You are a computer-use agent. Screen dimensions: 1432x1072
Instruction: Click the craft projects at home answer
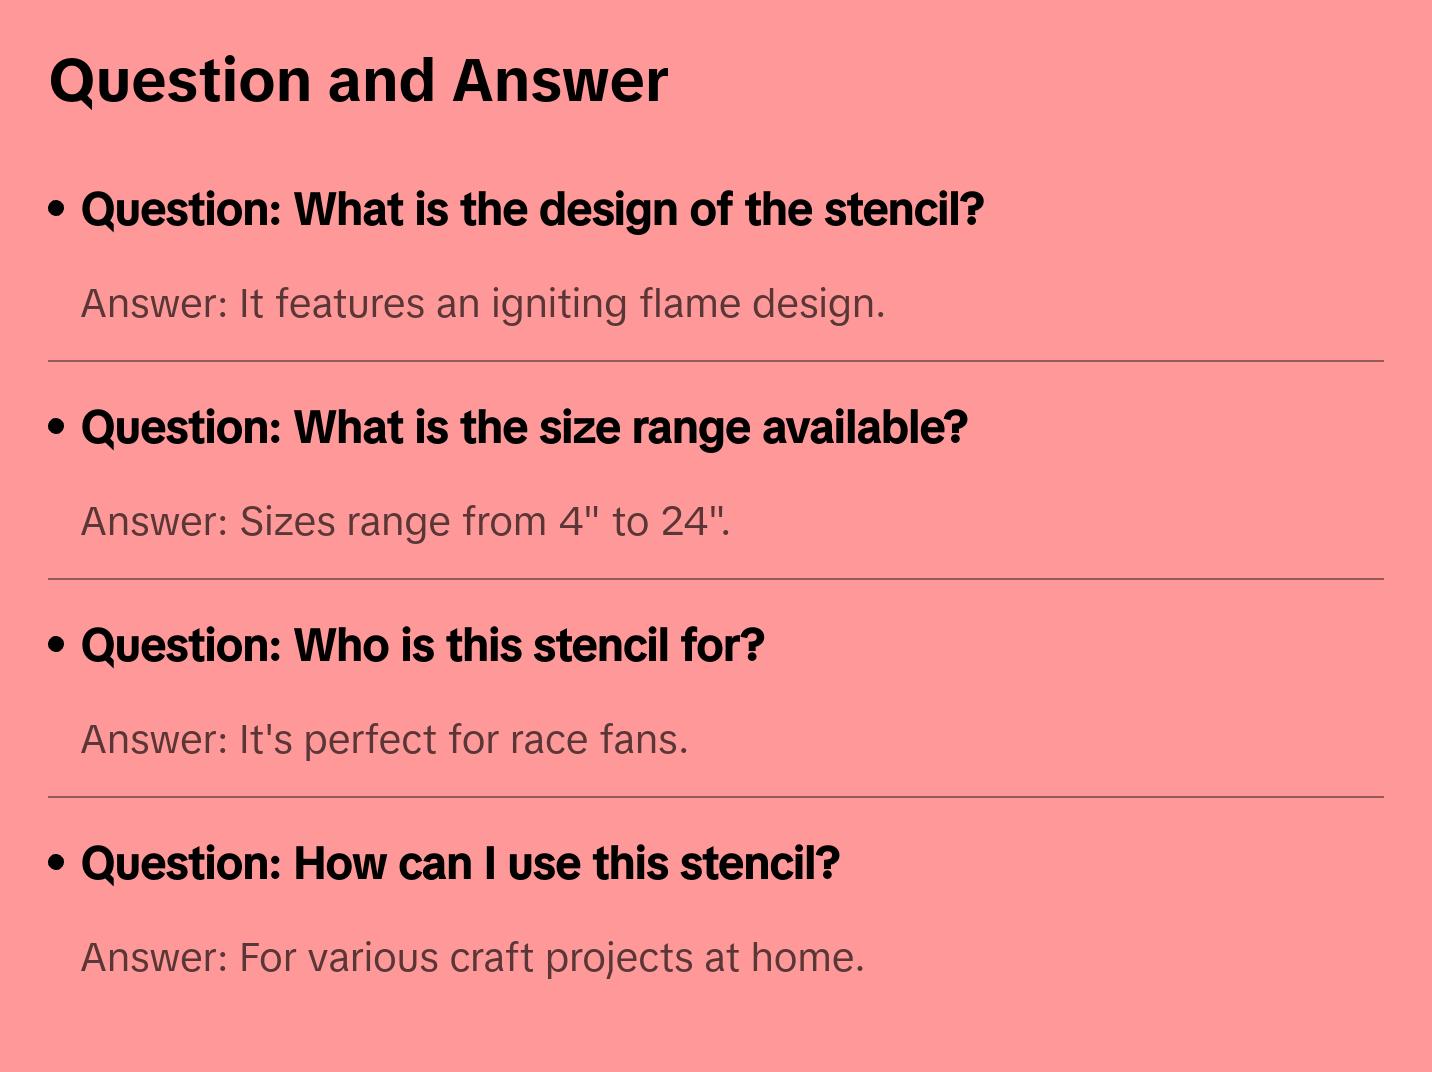coord(472,958)
